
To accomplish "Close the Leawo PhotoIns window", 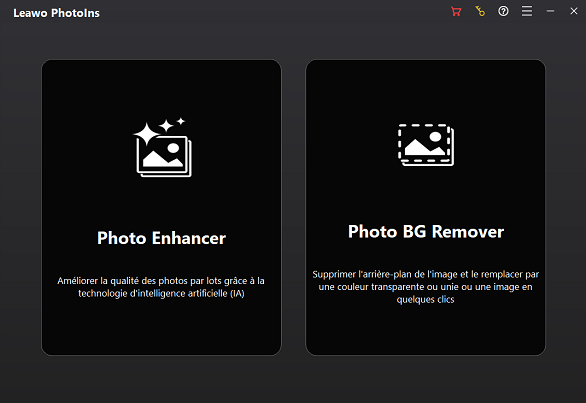I will pos(574,11).
